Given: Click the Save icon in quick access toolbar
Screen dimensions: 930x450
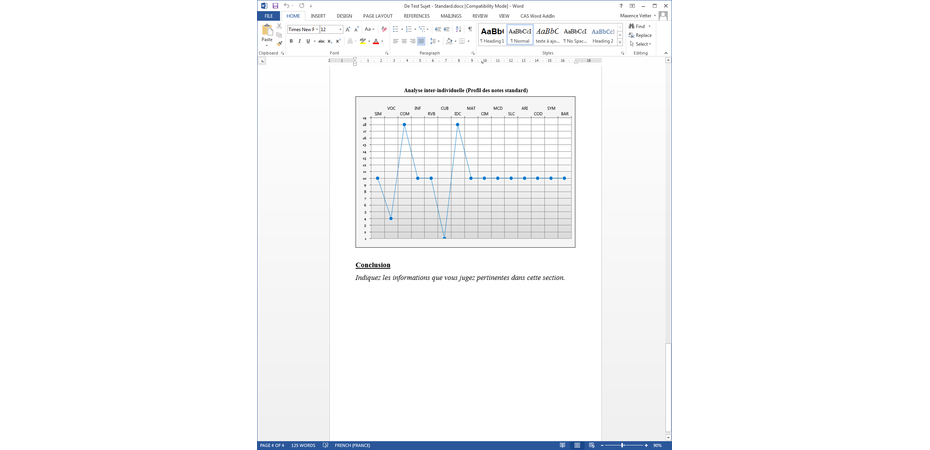Looking at the screenshot, I should (x=275, y=6).
